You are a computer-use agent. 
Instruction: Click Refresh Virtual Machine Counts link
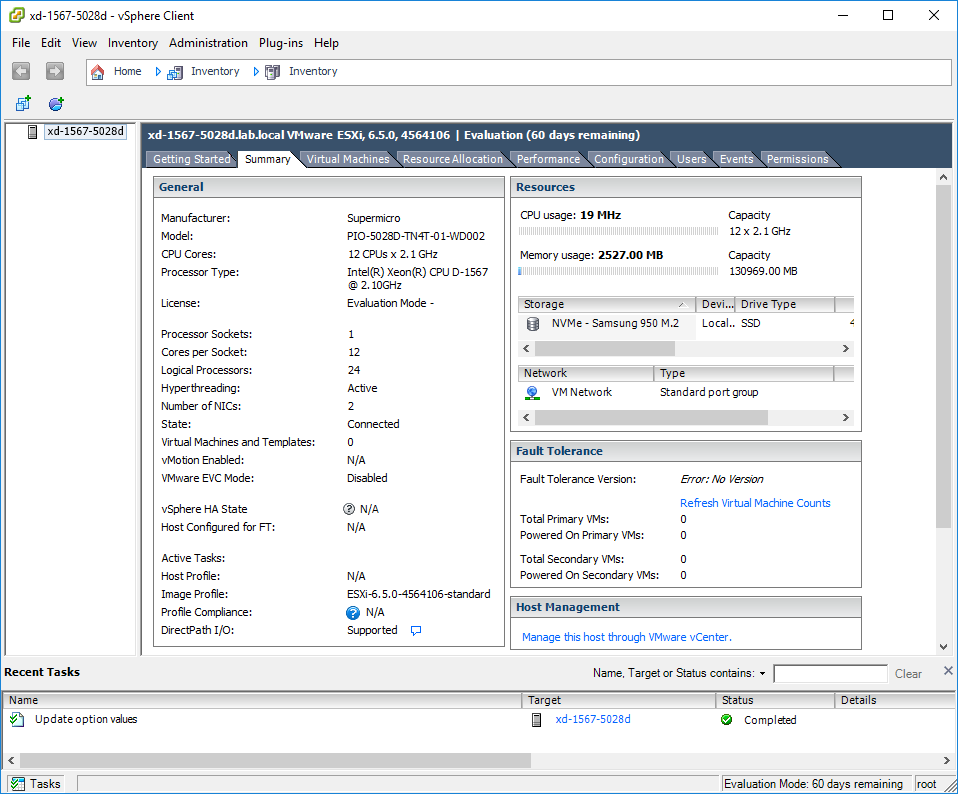755,503
